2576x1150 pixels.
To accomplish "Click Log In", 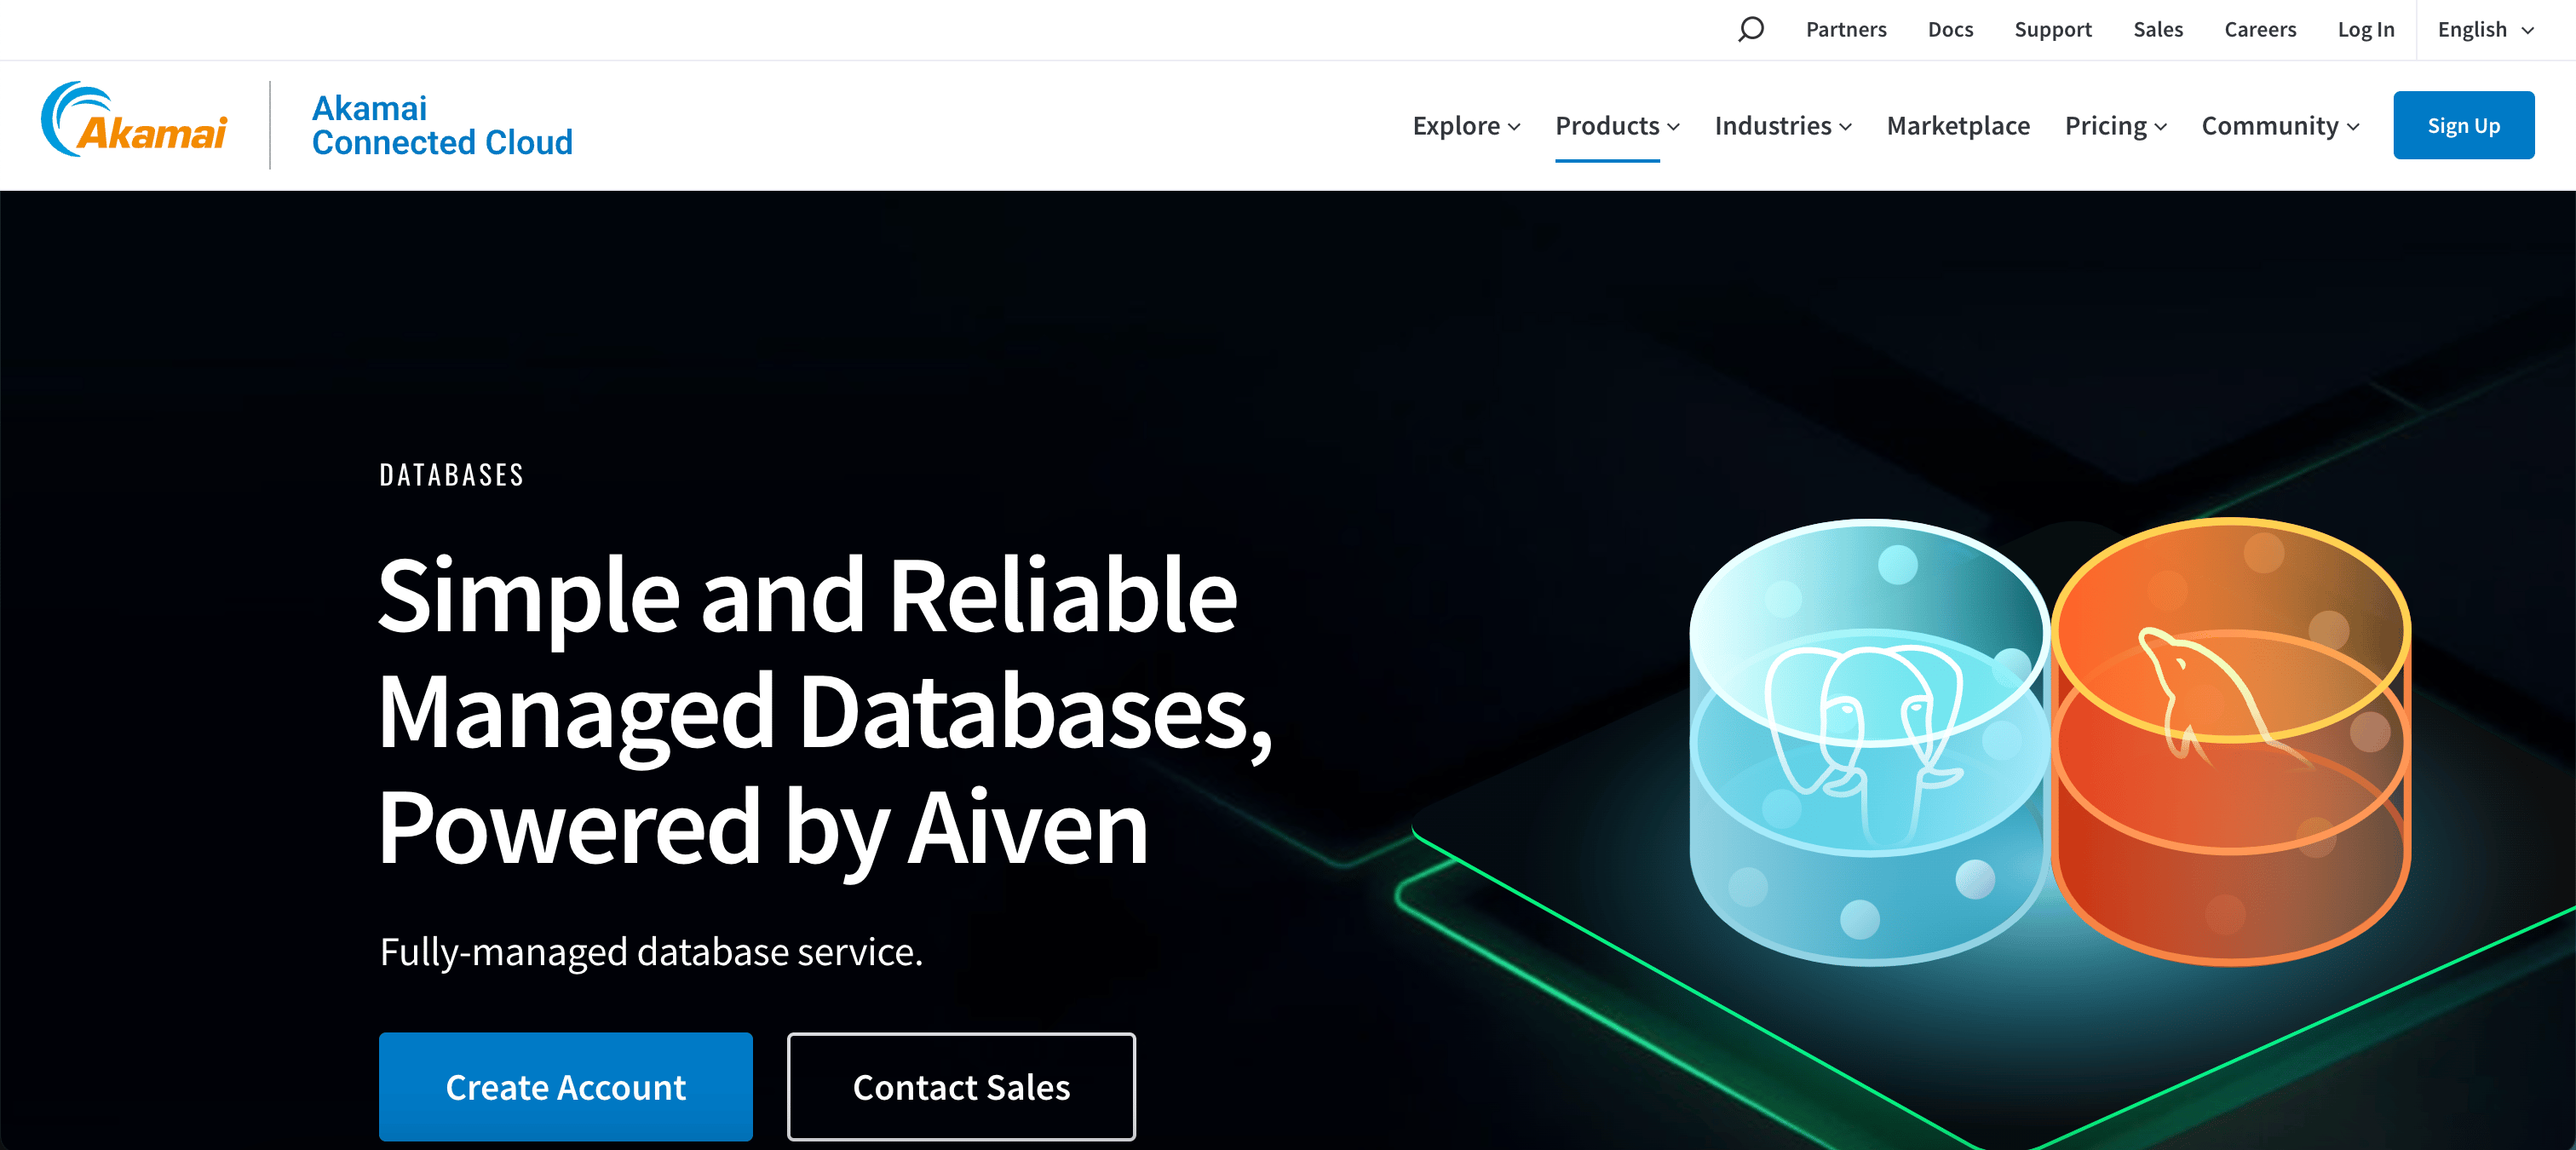I will tap(2366, 29).
